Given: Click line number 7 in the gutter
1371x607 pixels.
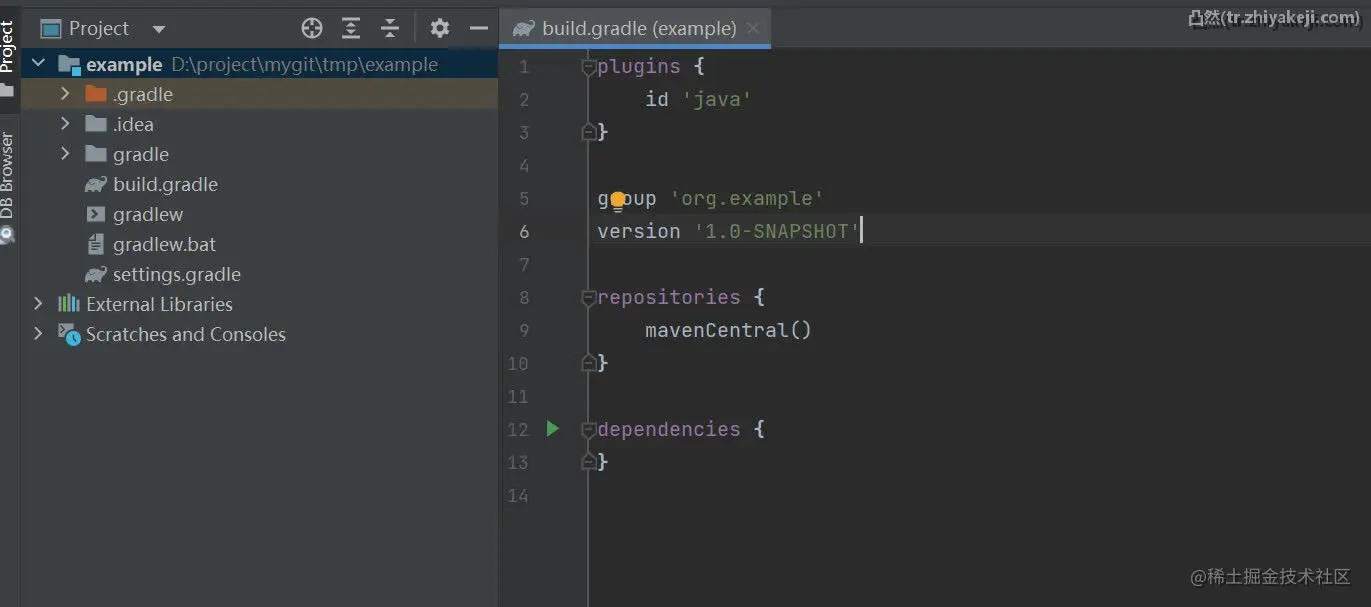Looking at the screenshot, I should [524, 264].
